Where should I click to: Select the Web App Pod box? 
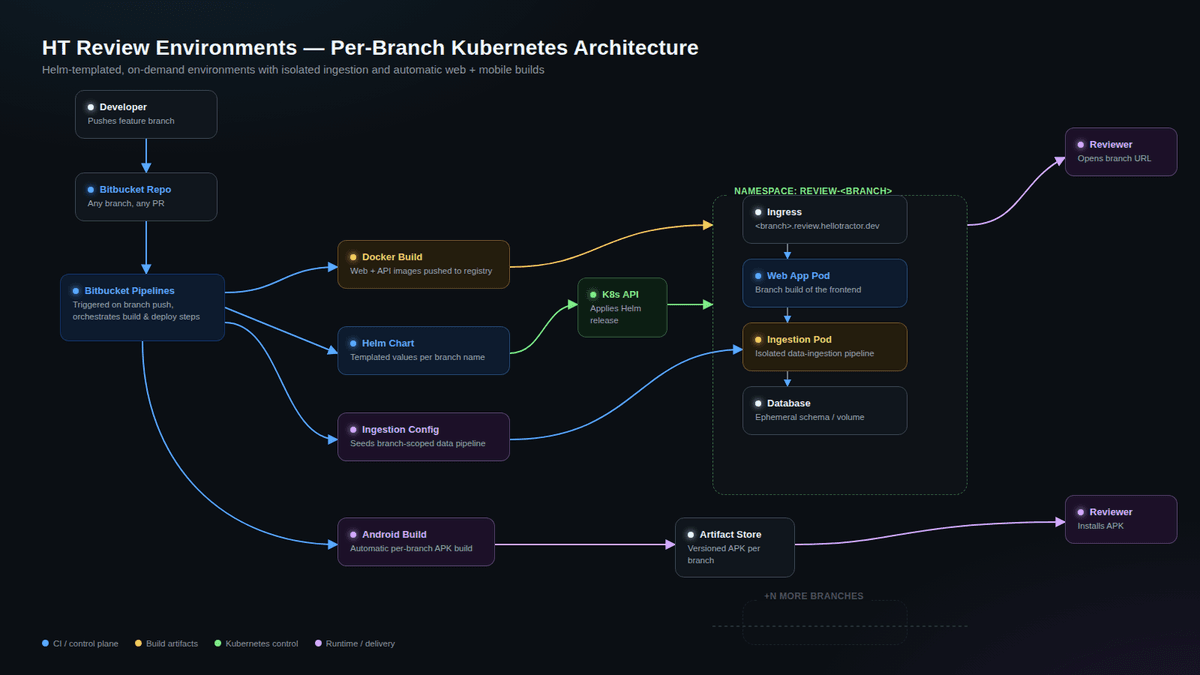click(825, 283)
